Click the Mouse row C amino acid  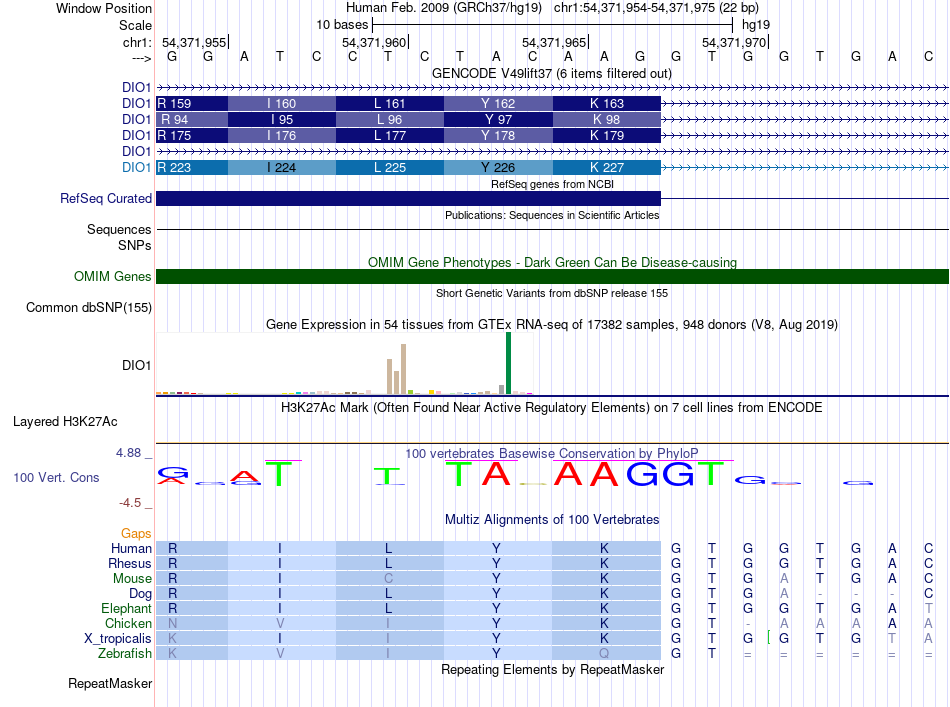[x=388, y=579]
